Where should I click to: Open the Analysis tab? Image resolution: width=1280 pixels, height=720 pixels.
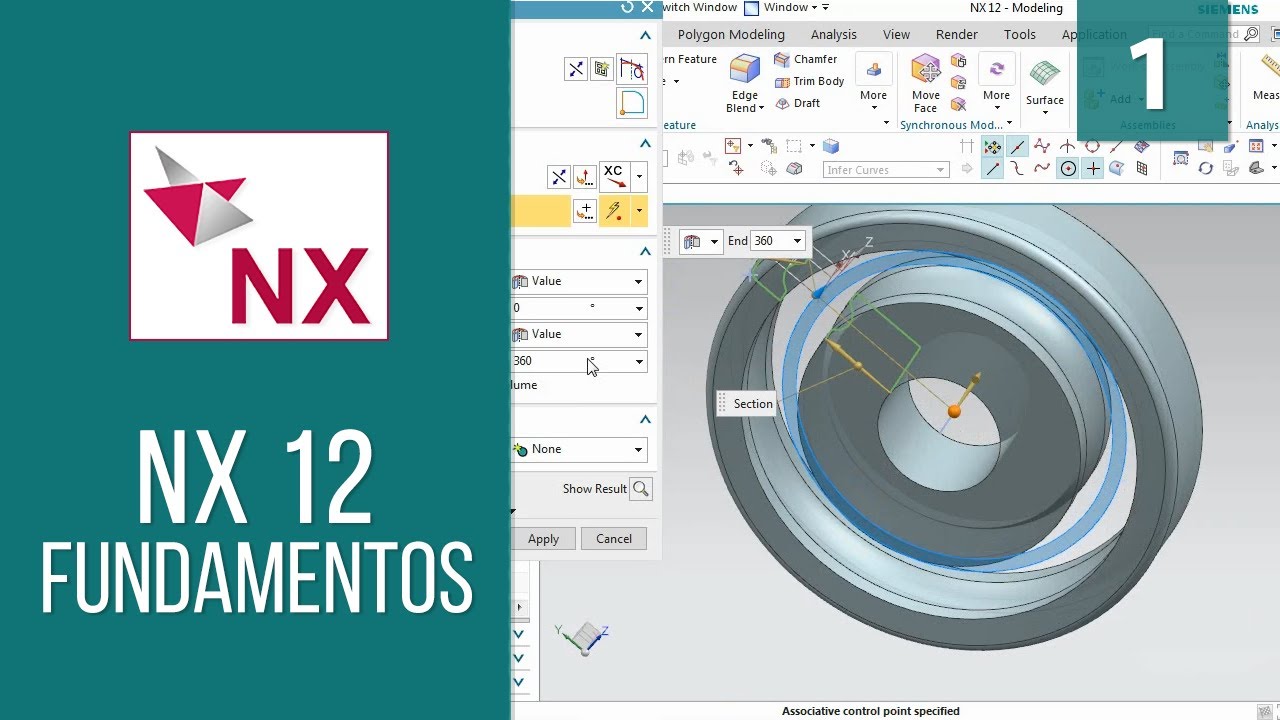(x=834, y=34)
